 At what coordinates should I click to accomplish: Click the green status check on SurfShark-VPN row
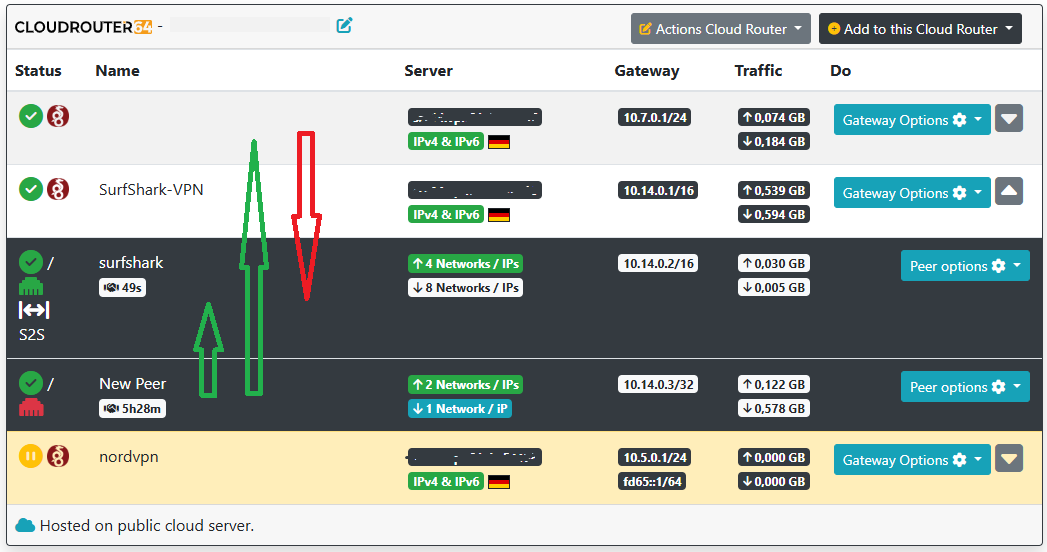coord(31,189)
